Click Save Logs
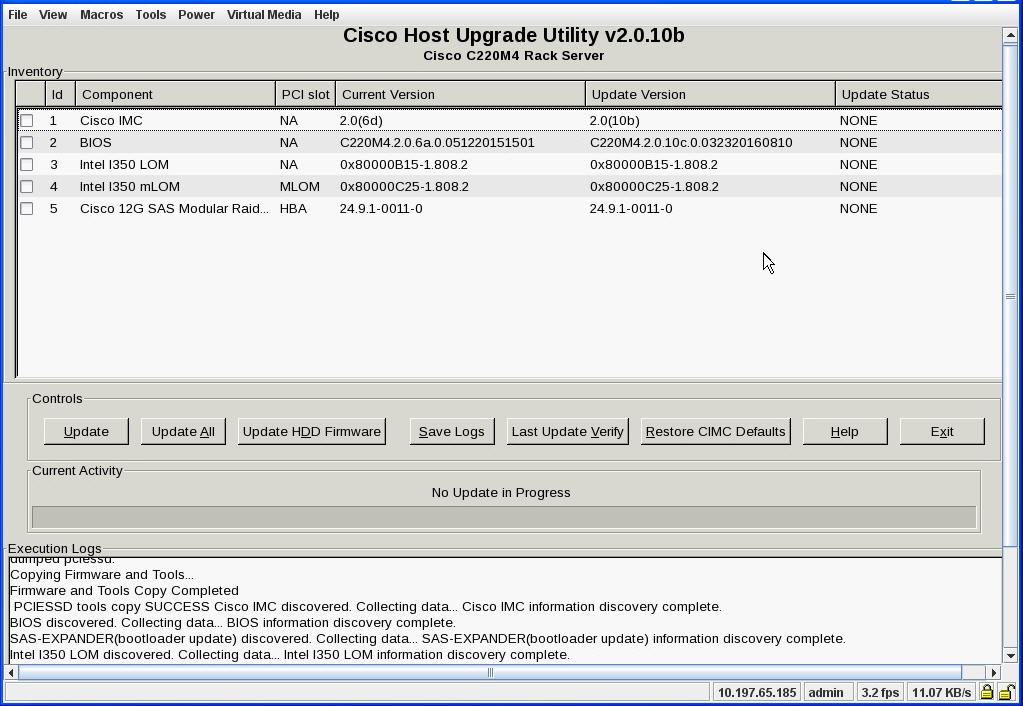1023x706 pixels. 451,431
